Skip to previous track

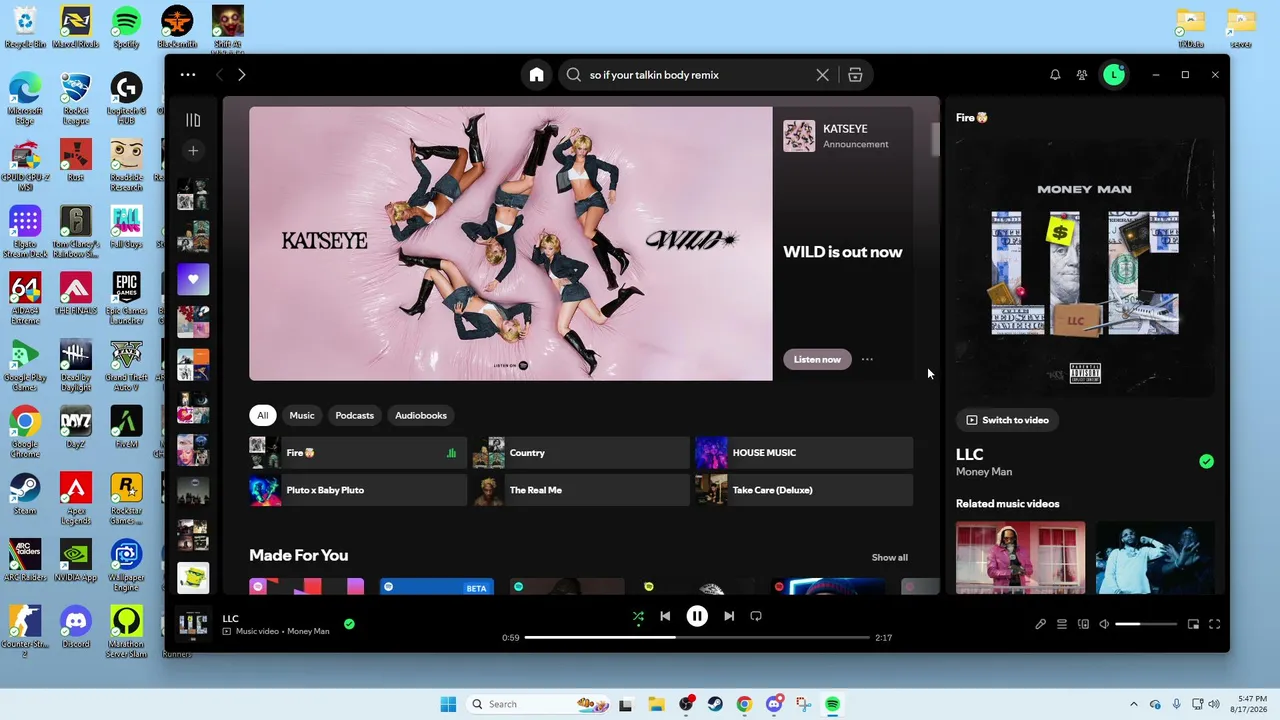[665, 617]
